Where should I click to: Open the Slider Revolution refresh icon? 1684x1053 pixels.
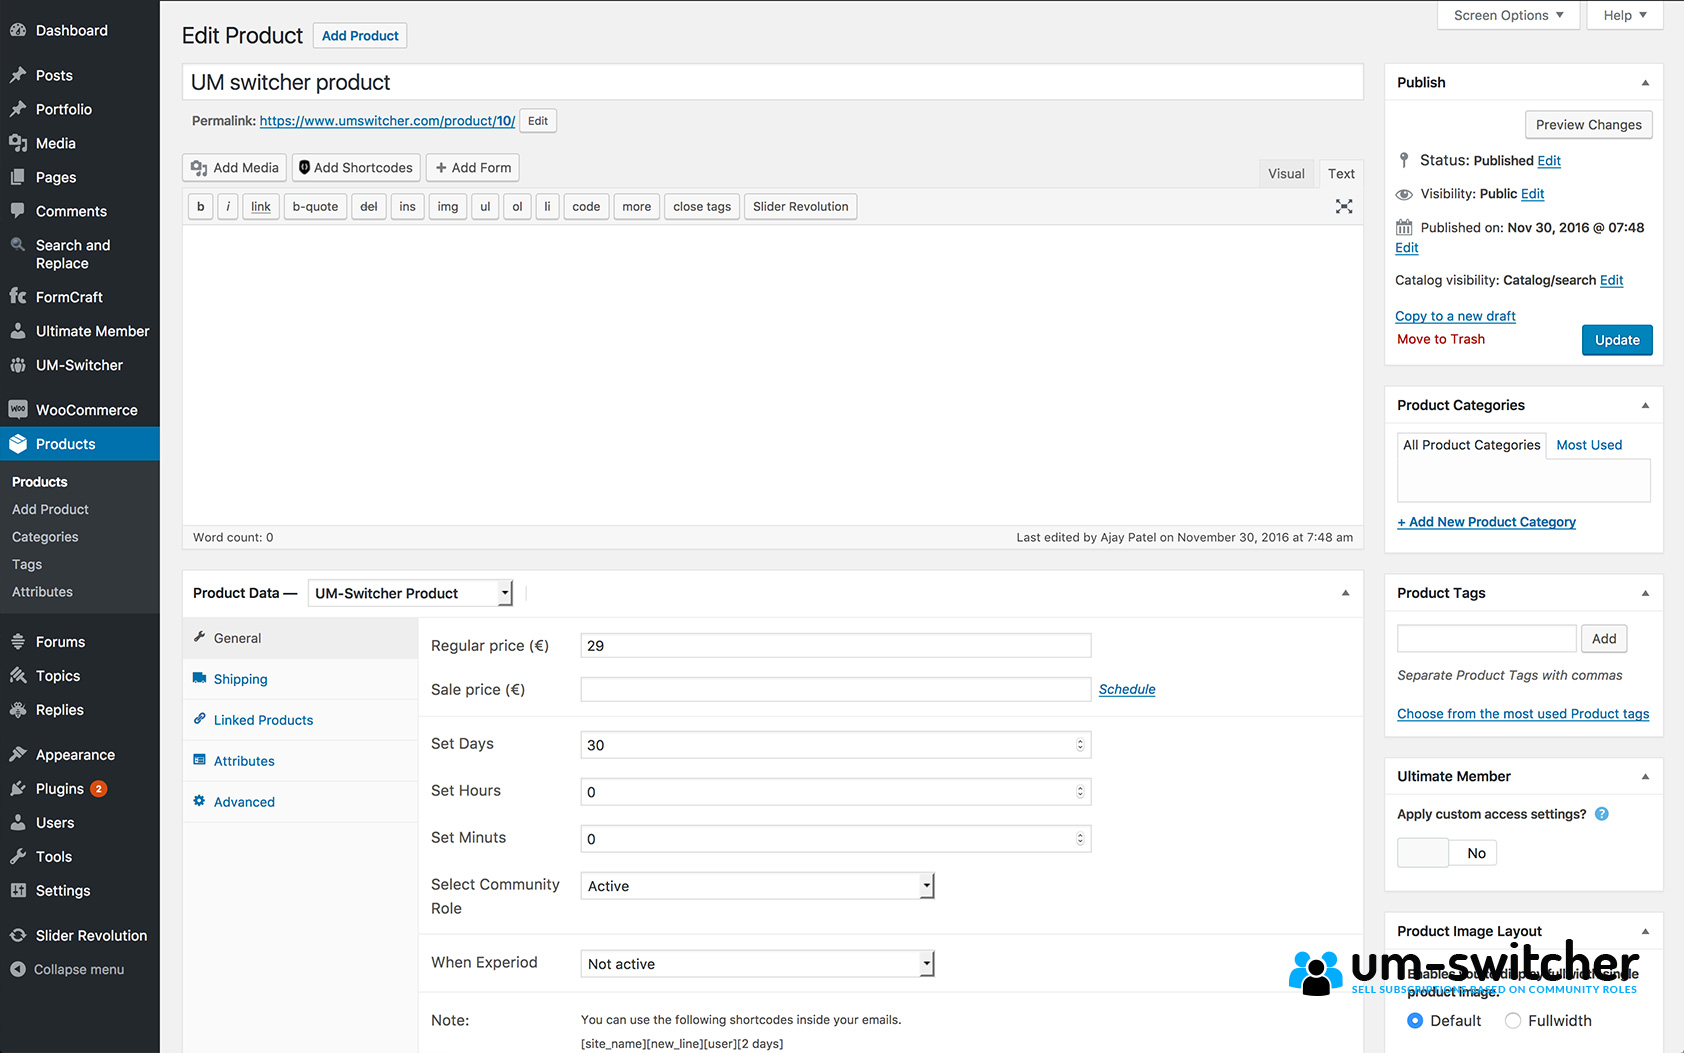[18, 935]
